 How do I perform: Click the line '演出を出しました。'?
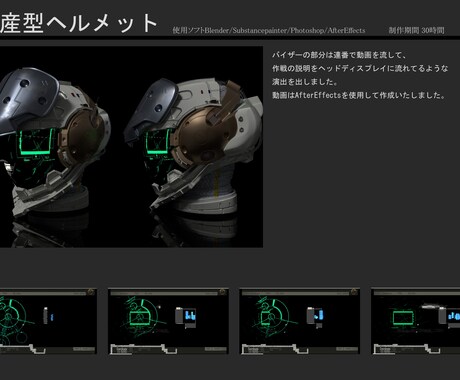coord(305,82)
